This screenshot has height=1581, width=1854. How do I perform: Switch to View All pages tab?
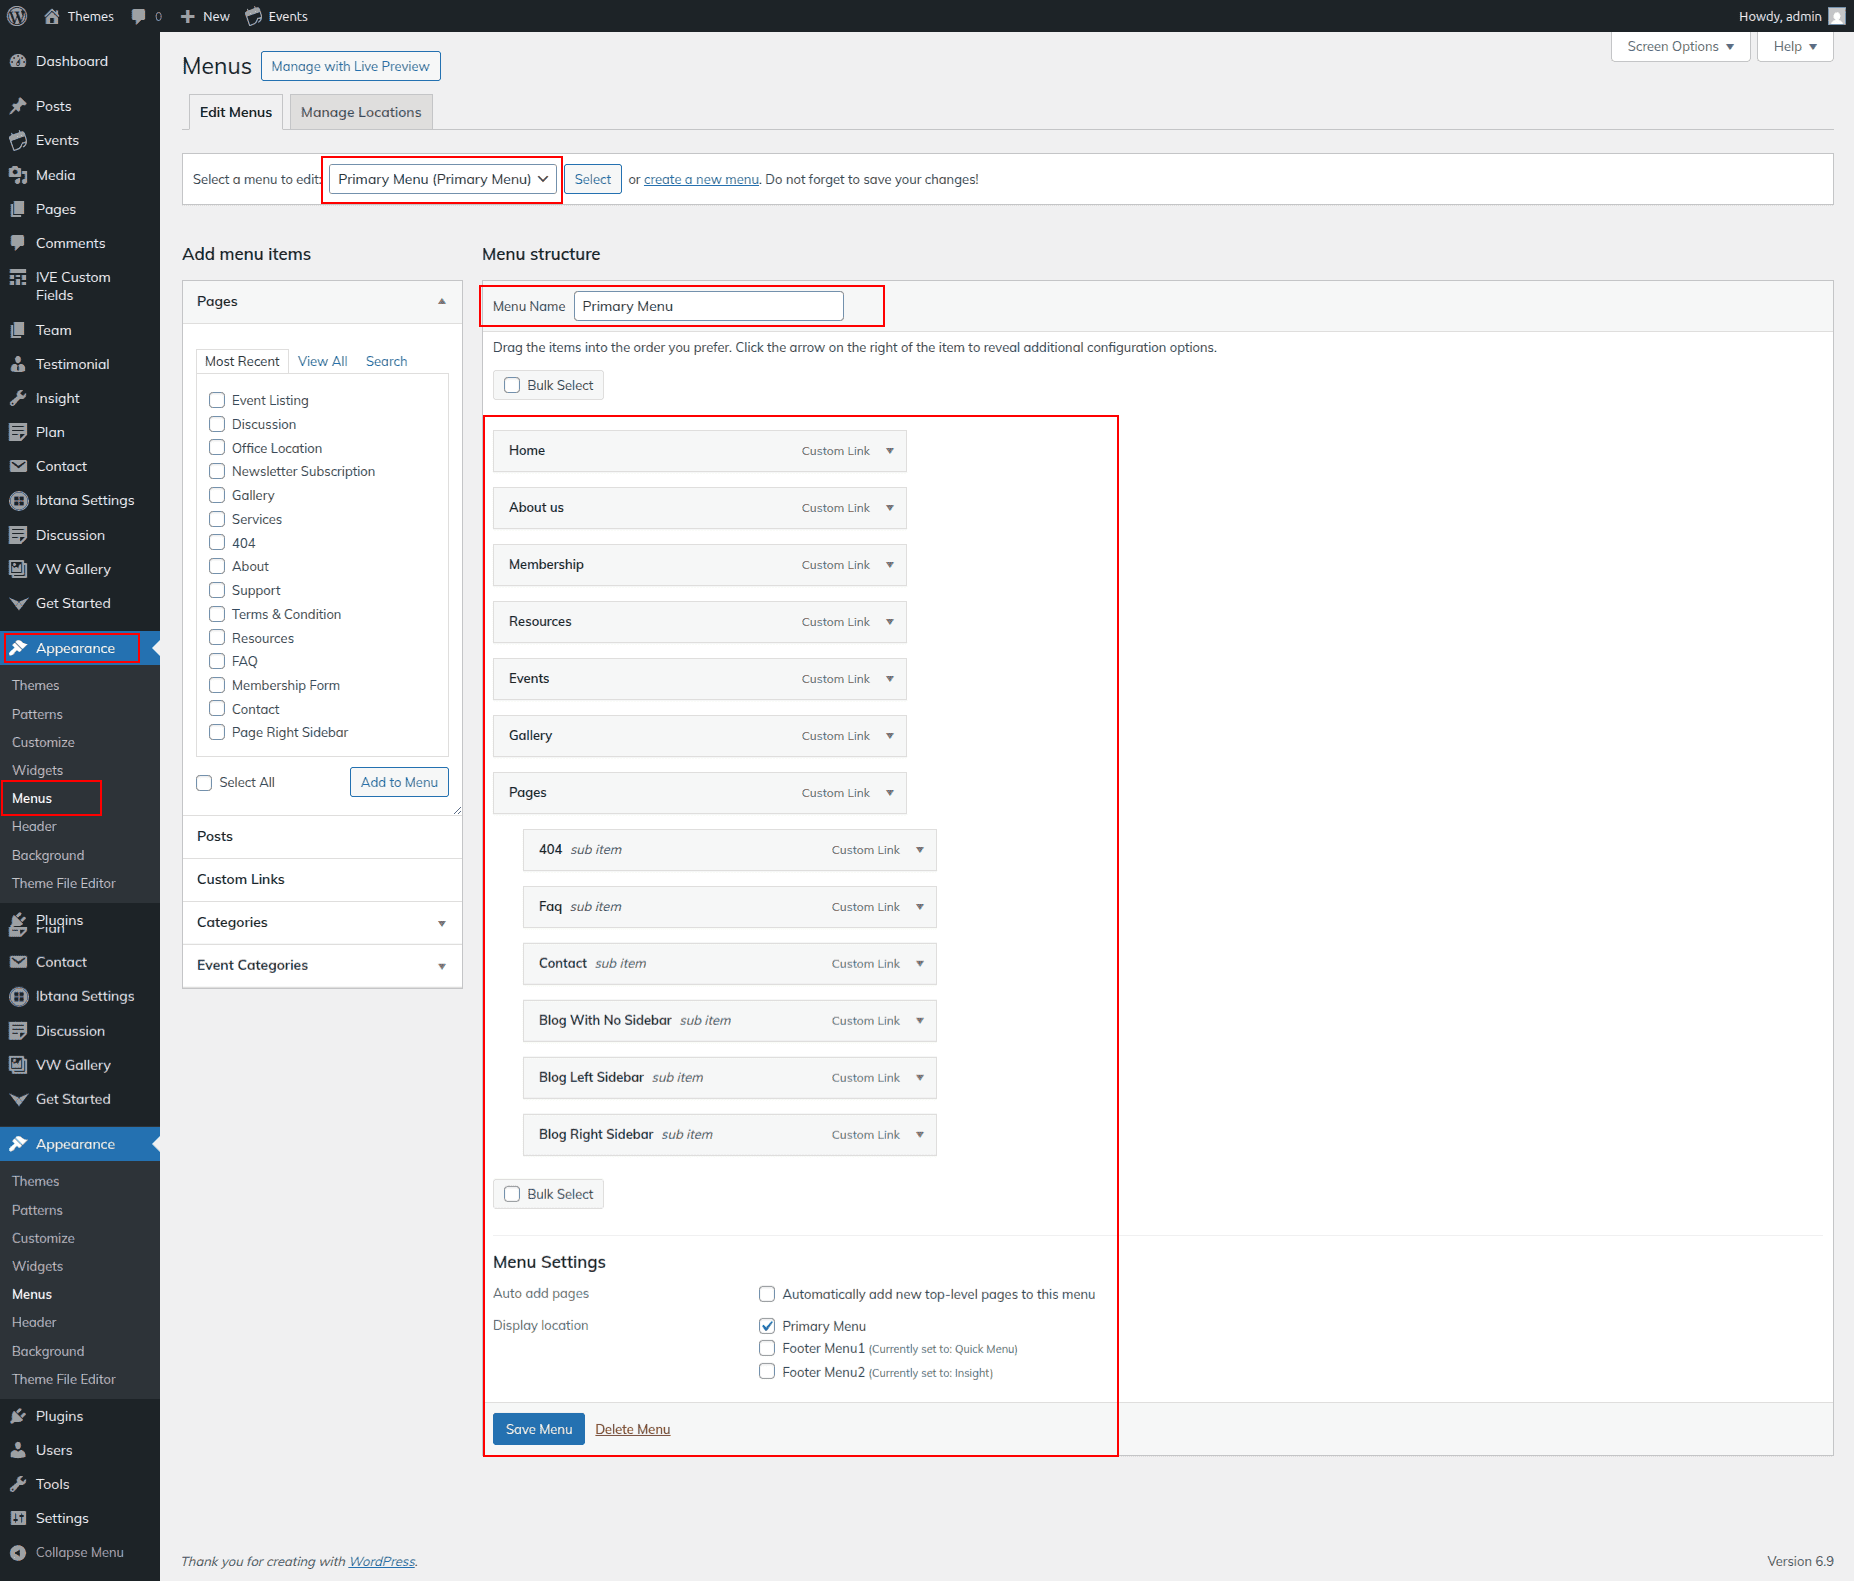click(322, 361)
